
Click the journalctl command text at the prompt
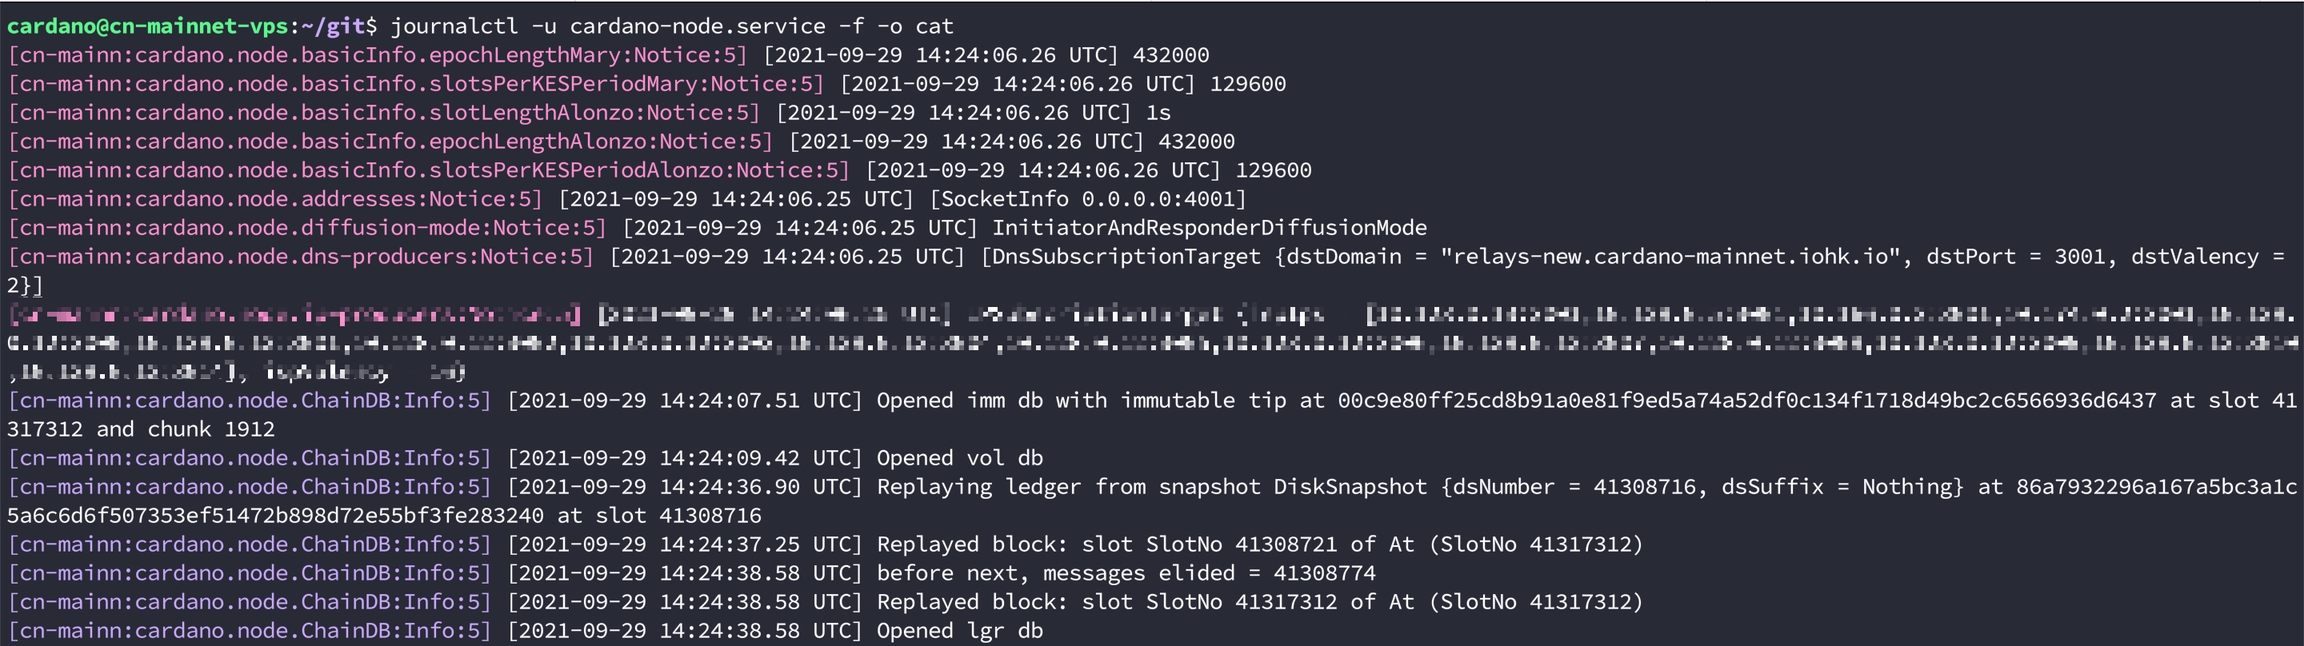[x=672, y=26]
